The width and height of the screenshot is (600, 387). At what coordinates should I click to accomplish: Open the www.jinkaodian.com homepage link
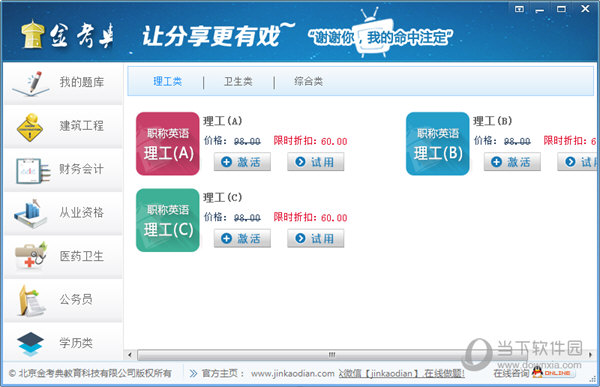pyautogui.click(x=293, y=373)
